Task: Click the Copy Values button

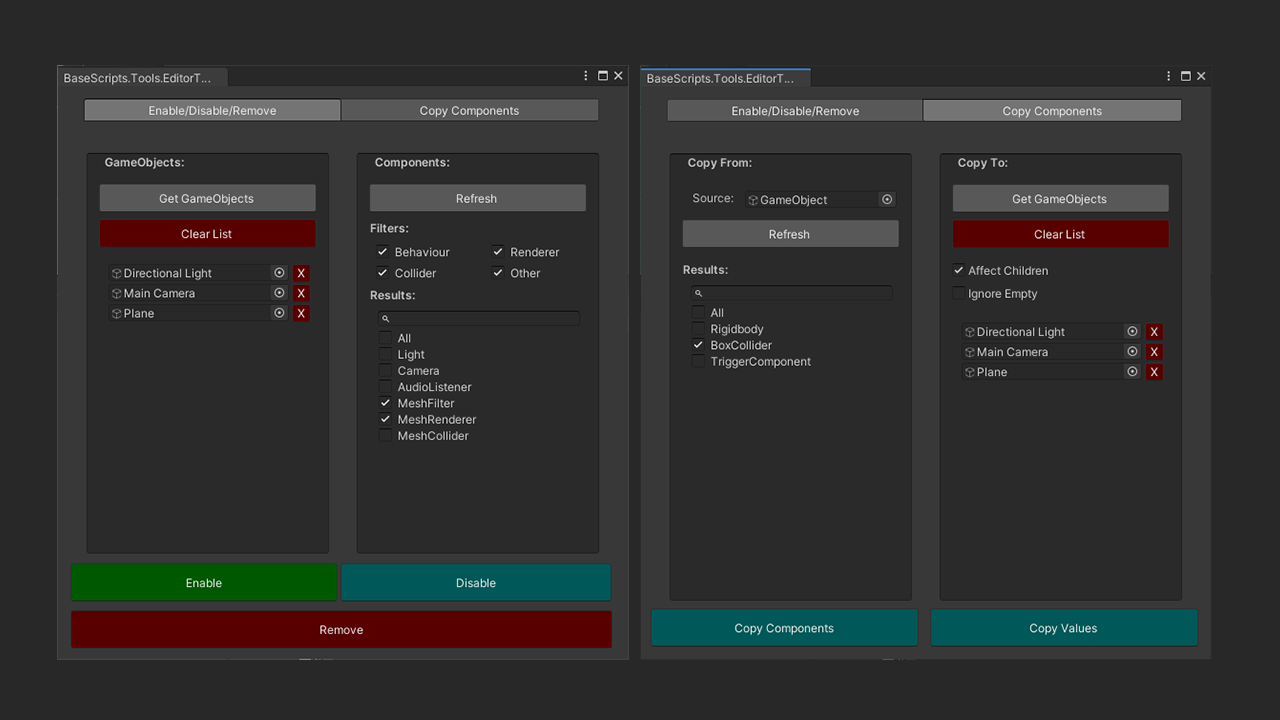Action: (x=1063, y=628)
